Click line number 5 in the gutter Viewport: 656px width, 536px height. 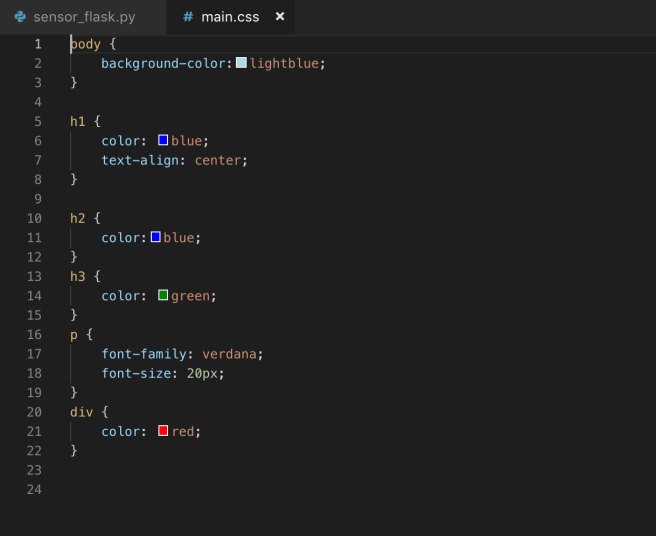pyautogui.click(x=38, y=121)
